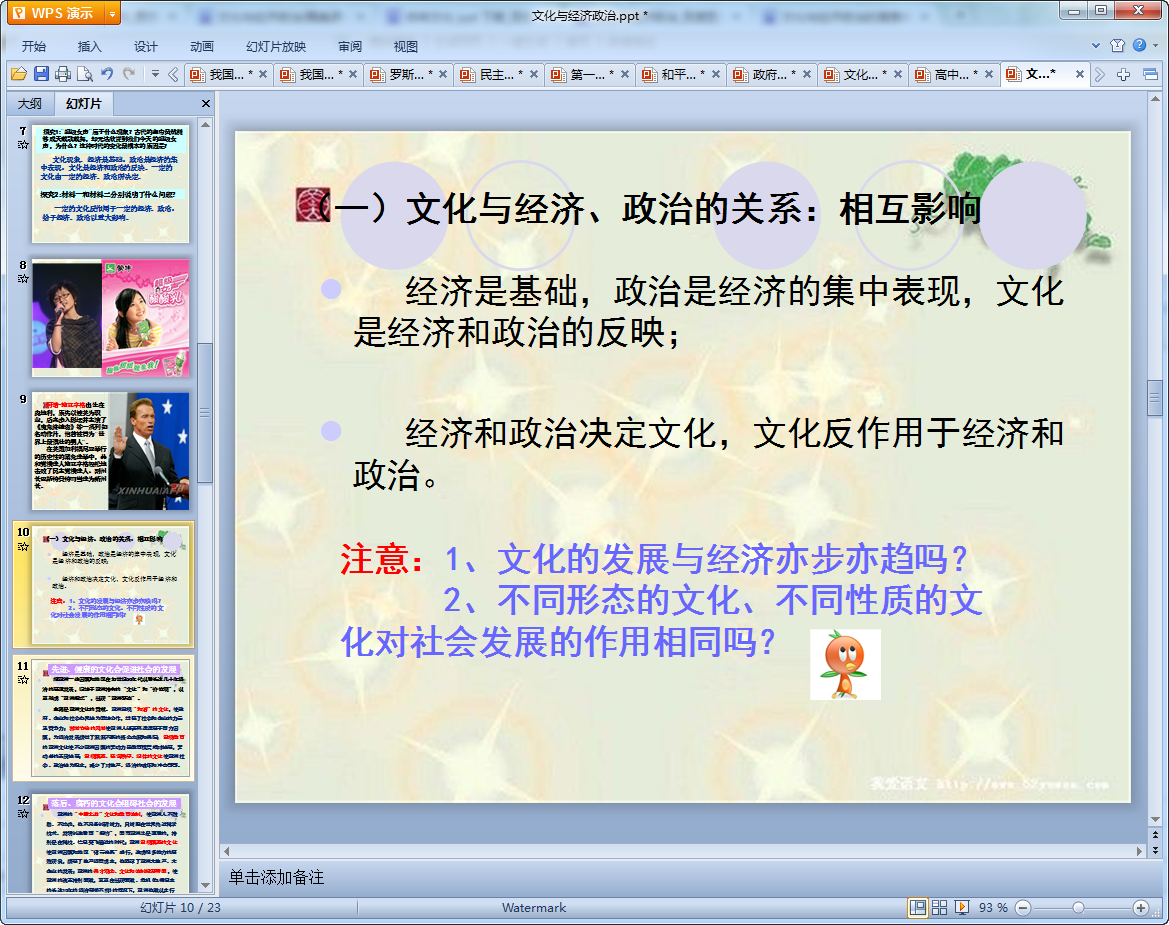Switch to normal view in status bar
Screen dimensions: 1169x925
point(918,907)
